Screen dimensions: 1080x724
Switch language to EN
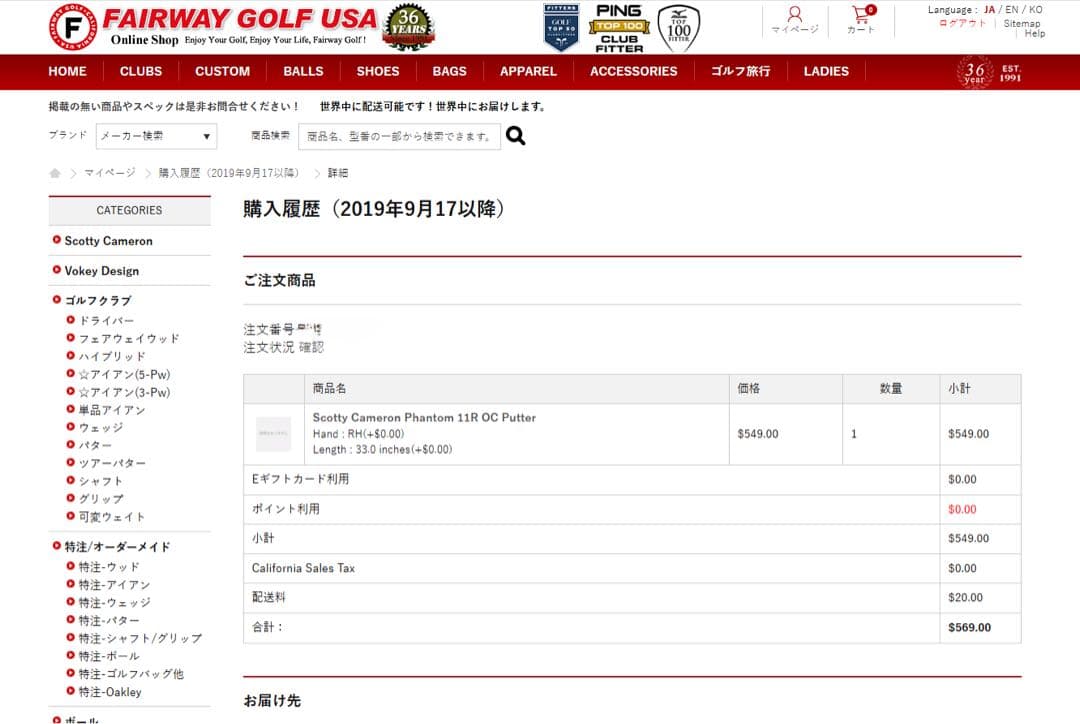1012,10
